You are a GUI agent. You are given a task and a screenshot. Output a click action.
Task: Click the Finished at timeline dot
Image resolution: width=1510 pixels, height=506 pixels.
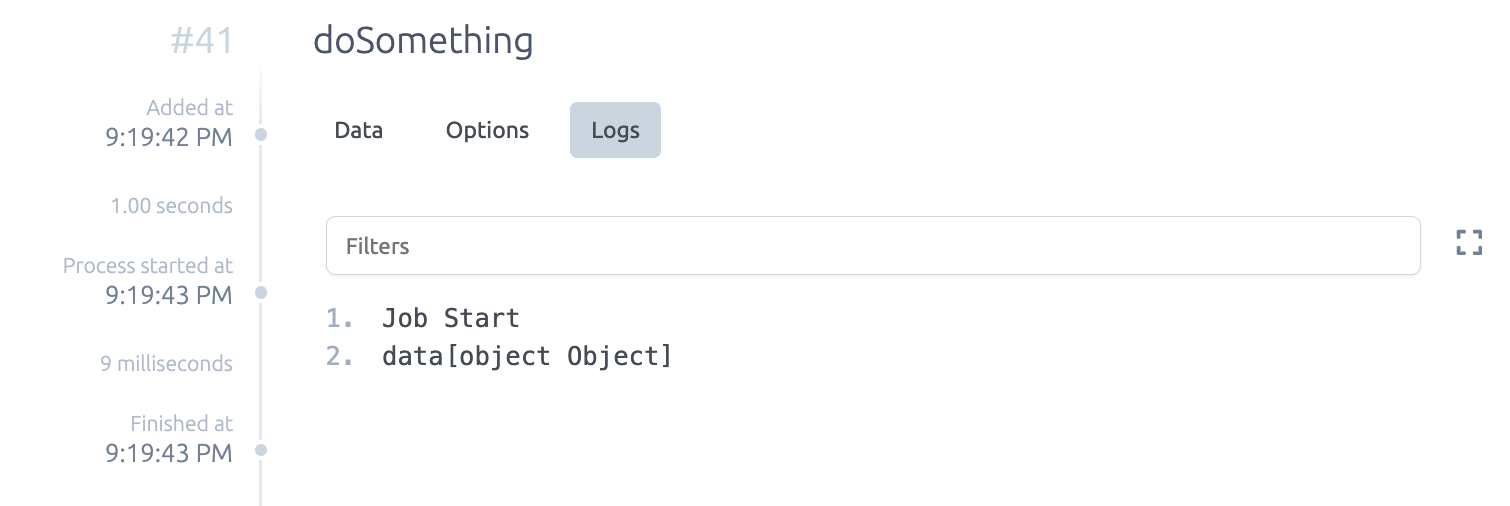tap(261, 450)
